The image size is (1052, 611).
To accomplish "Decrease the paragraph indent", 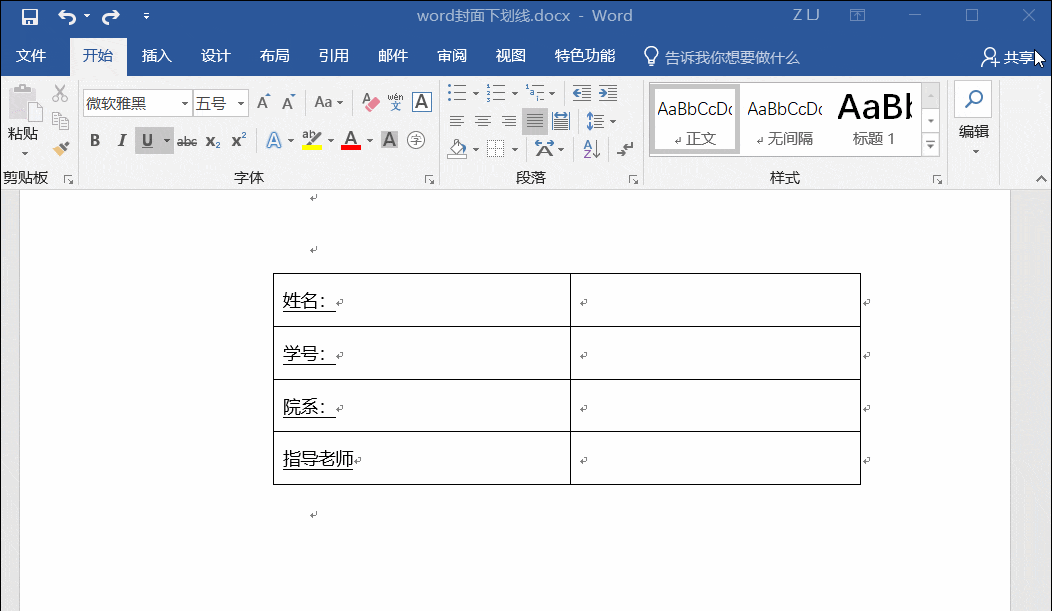I will click(x=582, y=93).
